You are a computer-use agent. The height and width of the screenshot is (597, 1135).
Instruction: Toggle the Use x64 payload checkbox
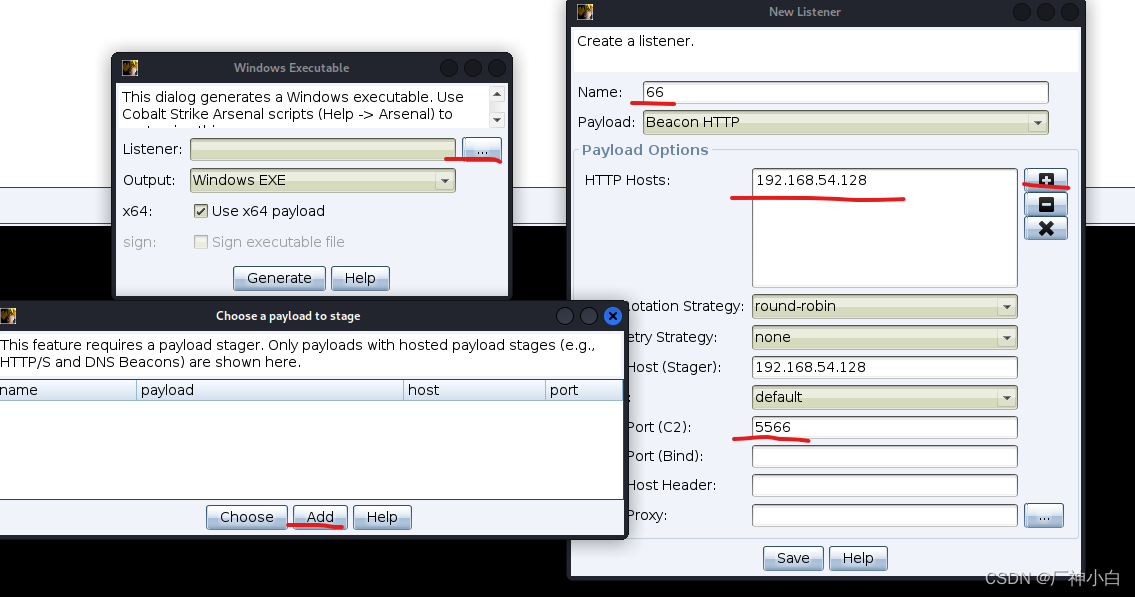click(201, 211)
